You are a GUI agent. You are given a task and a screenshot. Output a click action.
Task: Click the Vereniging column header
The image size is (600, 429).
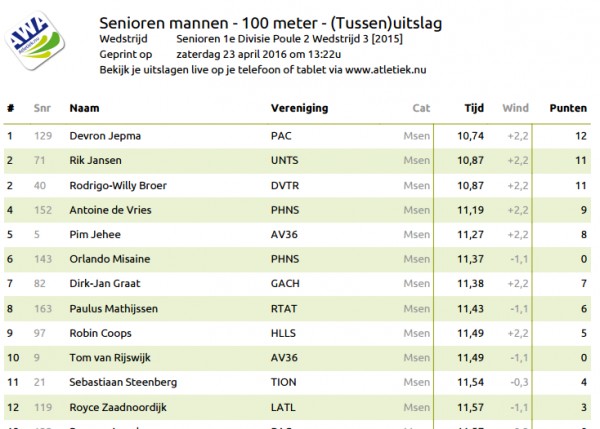click(299, 108)
